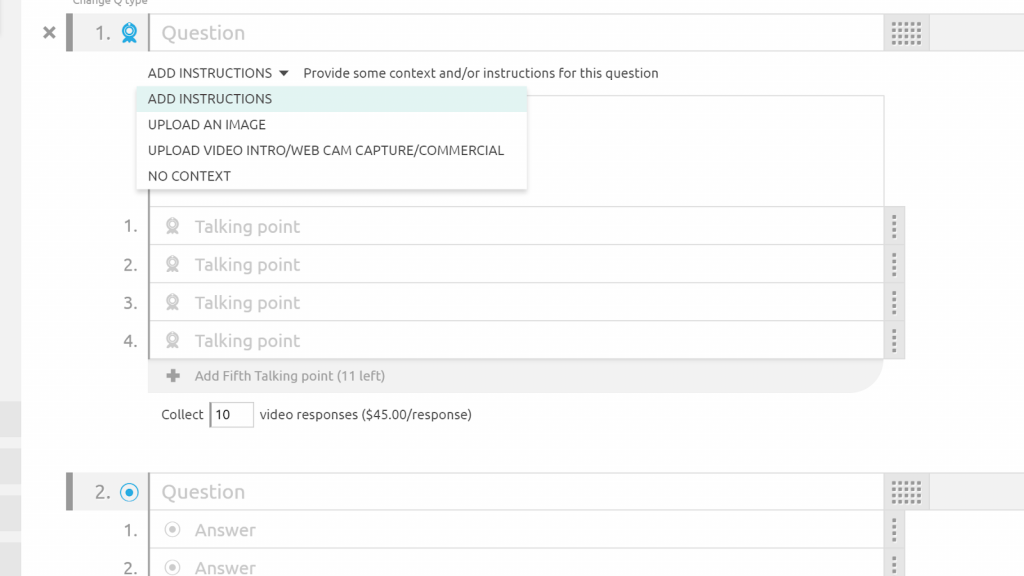Pick UPLOAD VIDEO INTRO/WEB CAM CAPTURE/COMMERCIAL option
This screenshot has width=1024, height=576.
pos(326,150)
